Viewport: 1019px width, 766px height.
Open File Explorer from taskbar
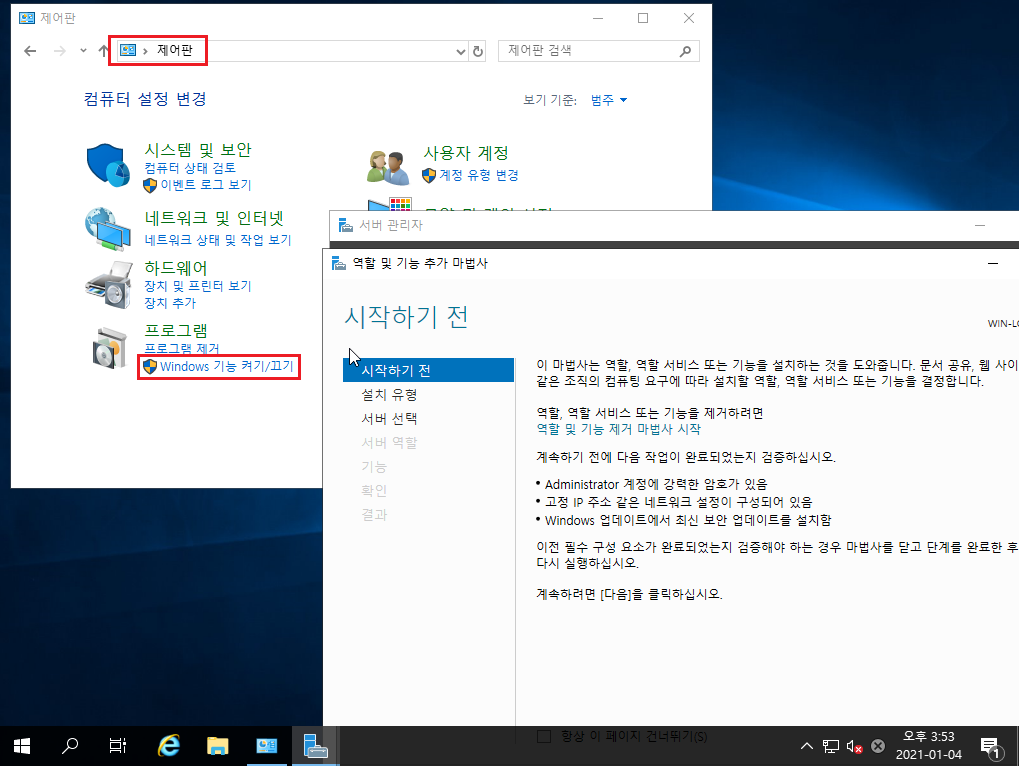[218, 746]
